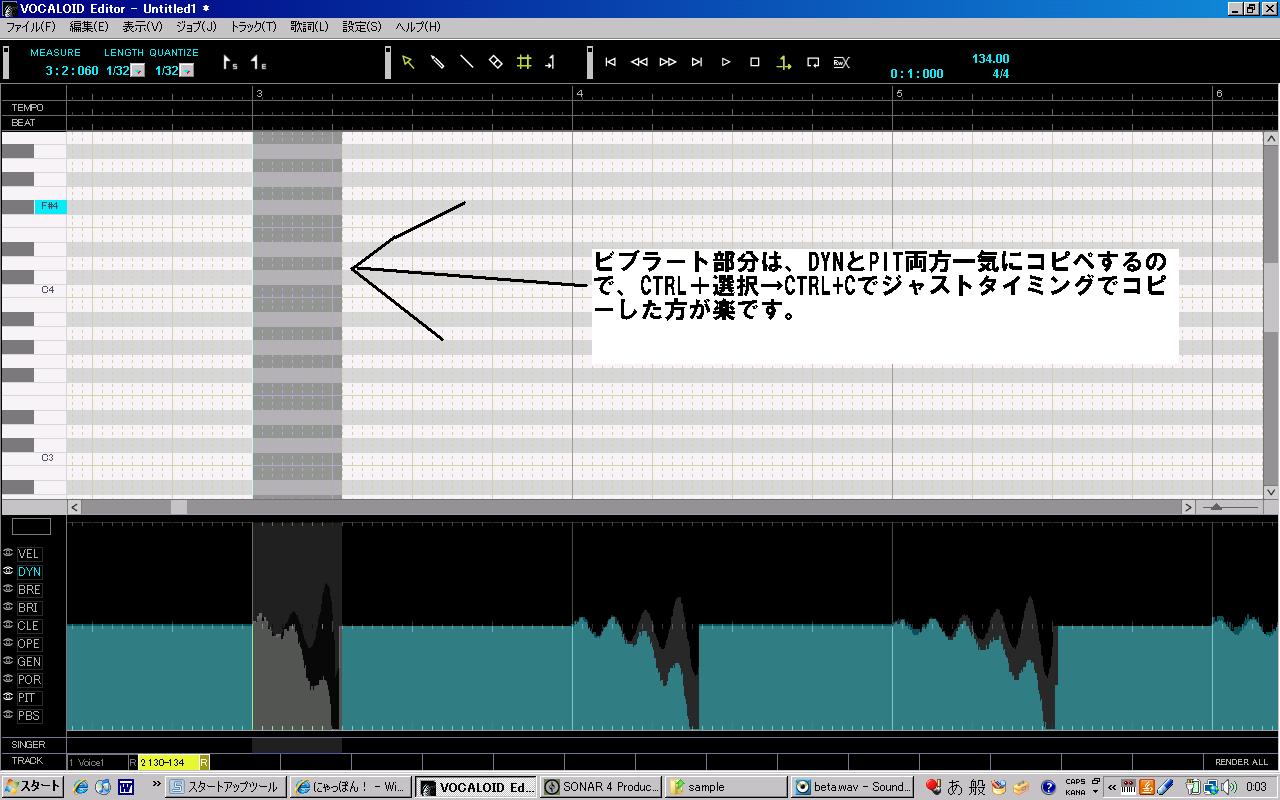
Task: Click the F#4 piano key label
Action: click(x=51, y=206)
